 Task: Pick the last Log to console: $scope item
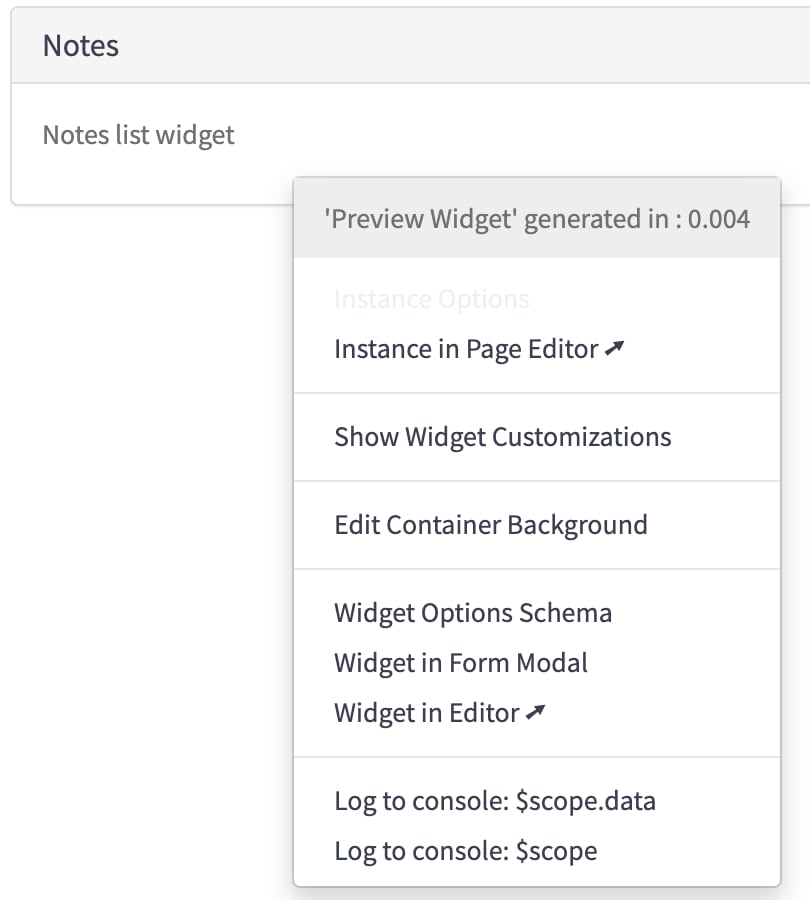click(465, 851)
